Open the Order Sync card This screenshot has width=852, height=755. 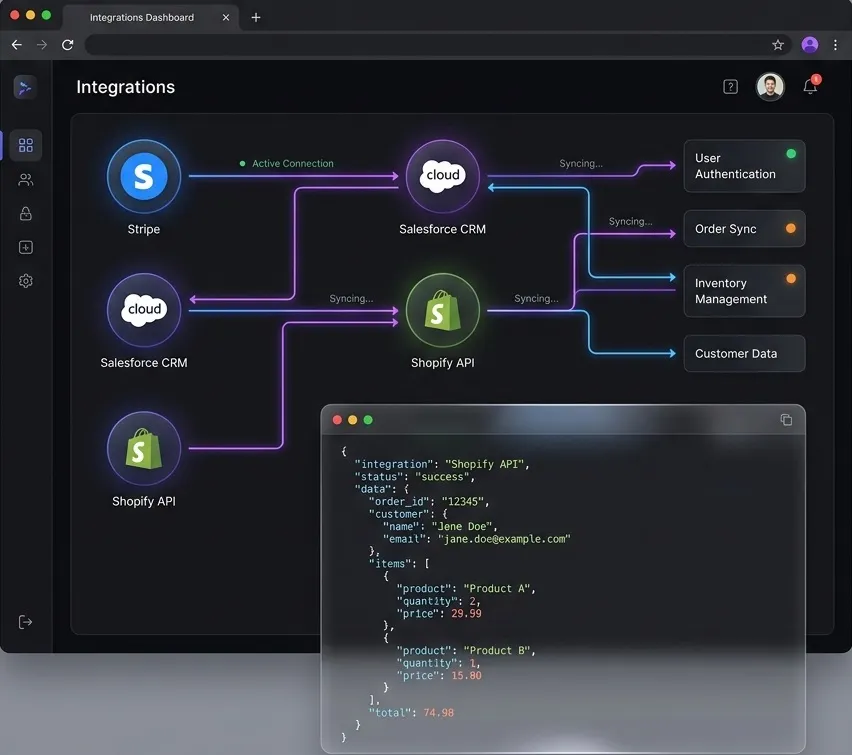coord(744,229)
